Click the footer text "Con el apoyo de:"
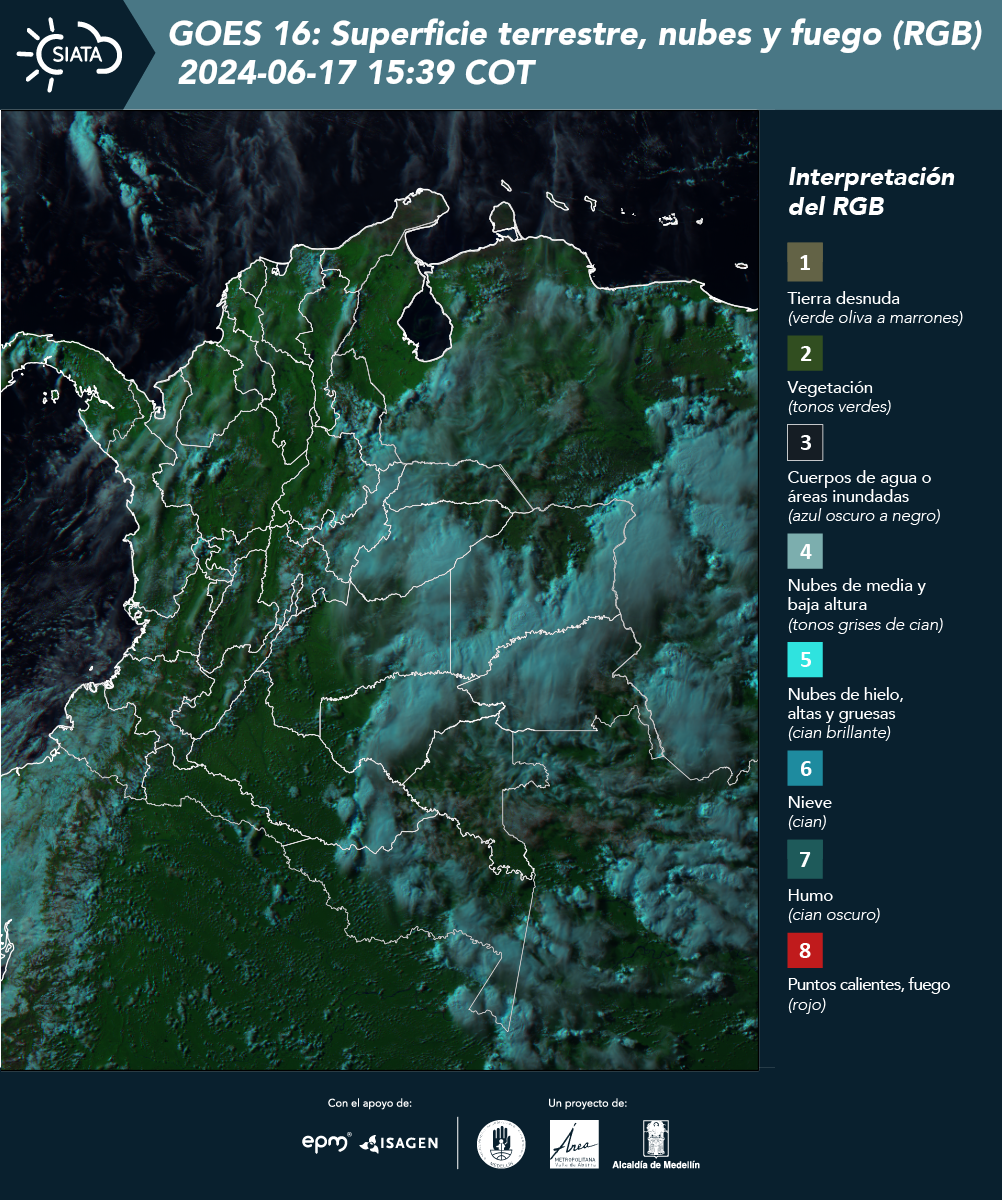 [x=370, y=1103]
